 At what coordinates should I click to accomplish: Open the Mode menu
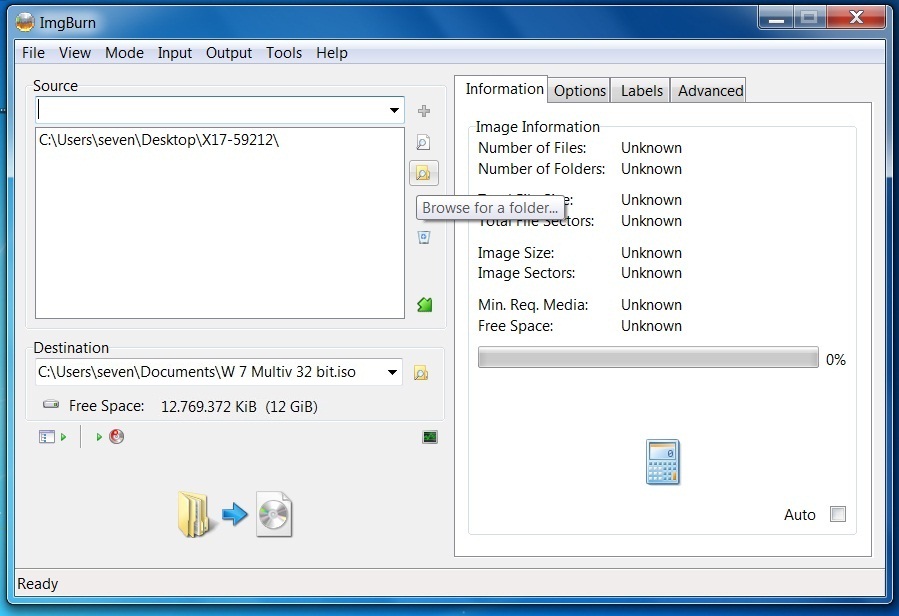(x=124, y=53)
